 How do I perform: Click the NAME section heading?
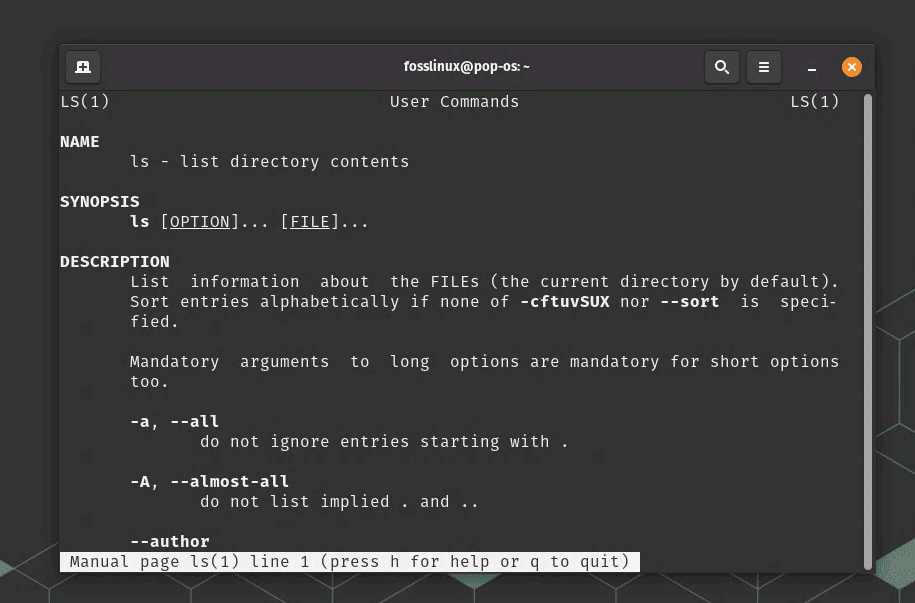tap(80, 142)
